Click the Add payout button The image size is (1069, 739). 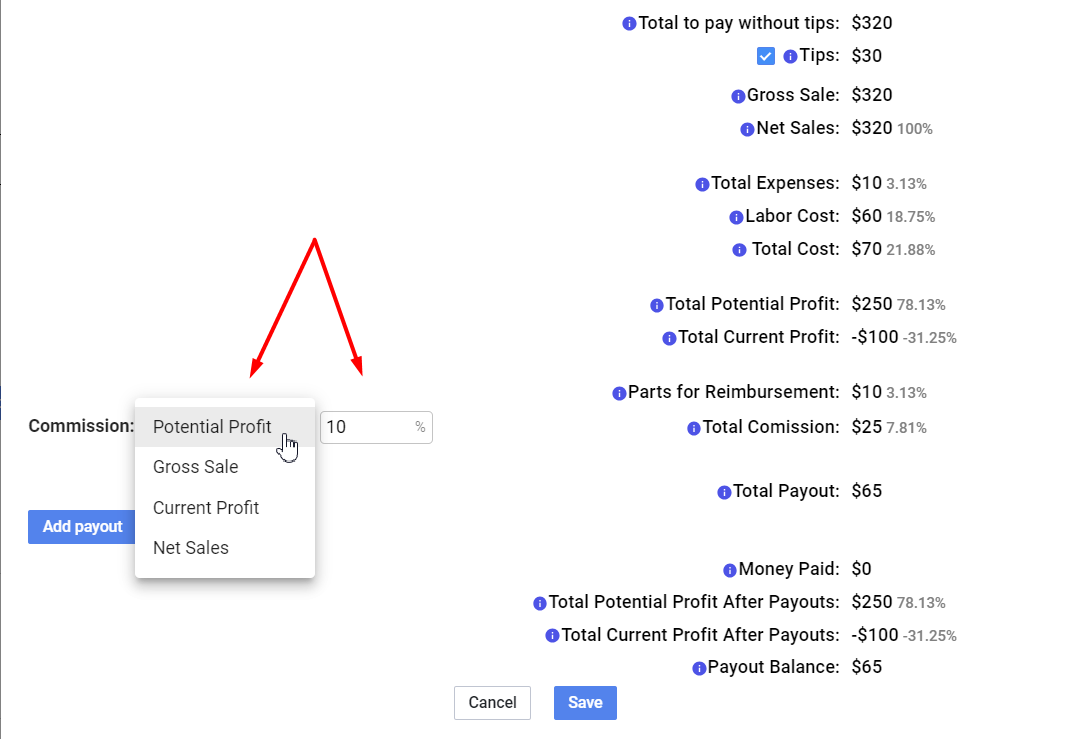point(82,527)
